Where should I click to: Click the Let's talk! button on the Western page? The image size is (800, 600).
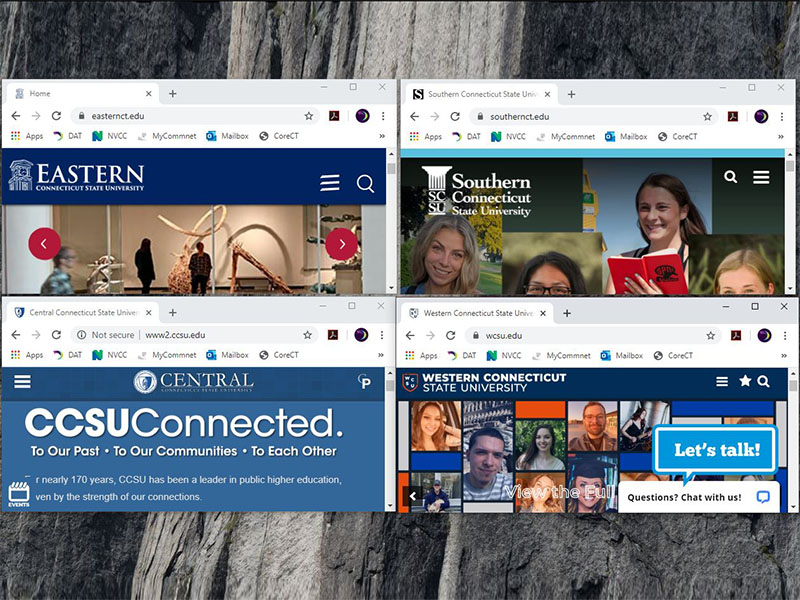coord(716,449)
